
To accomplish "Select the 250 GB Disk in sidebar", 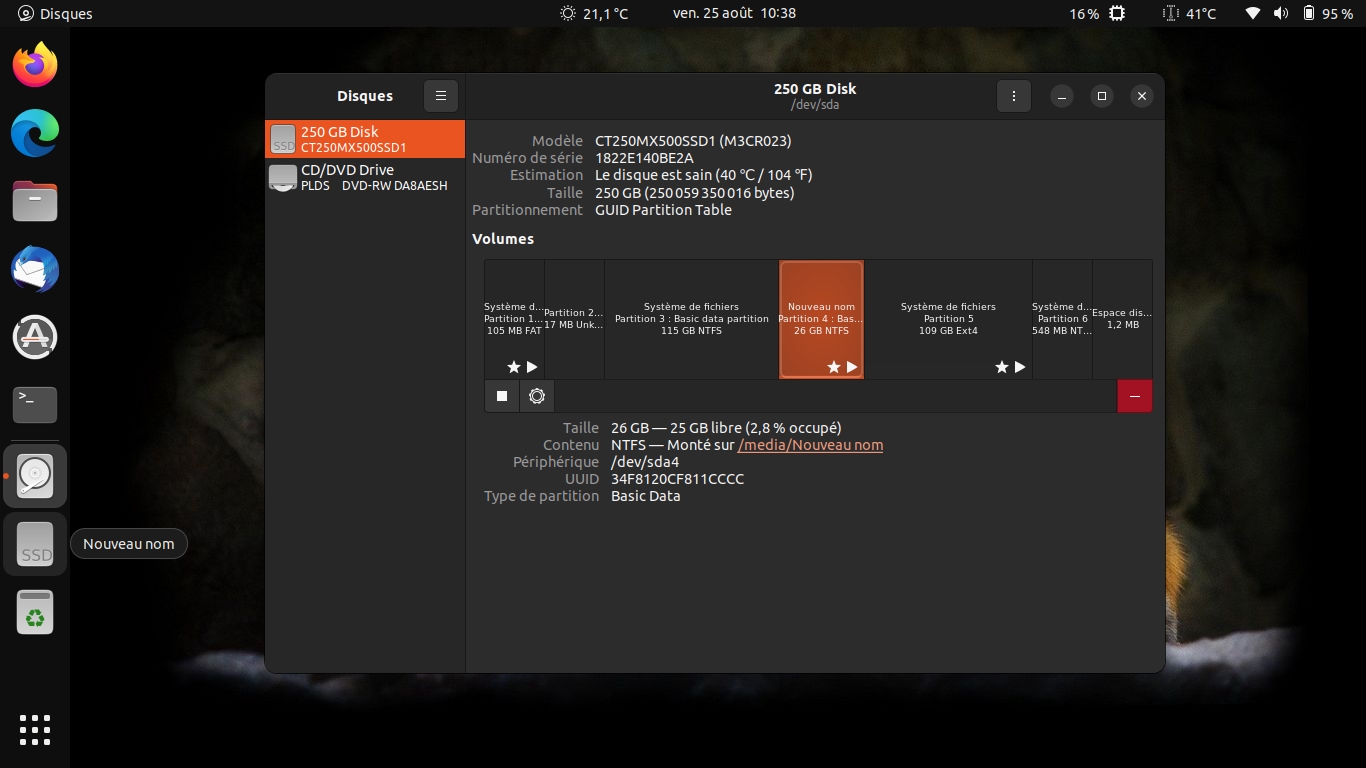I will pos(365,139).
